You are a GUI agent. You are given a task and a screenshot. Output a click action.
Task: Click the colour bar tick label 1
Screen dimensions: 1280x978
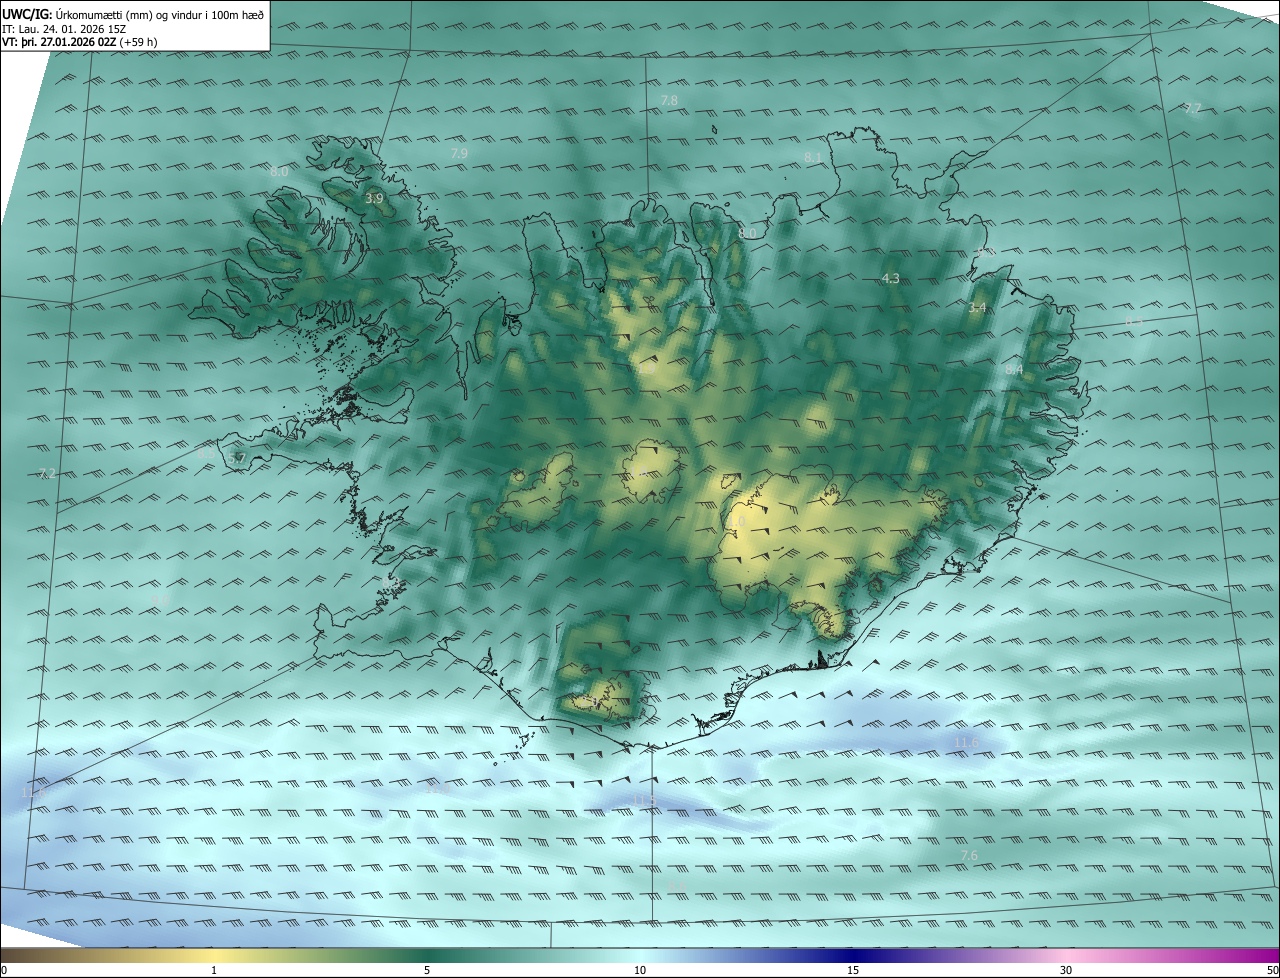[214, 970]
